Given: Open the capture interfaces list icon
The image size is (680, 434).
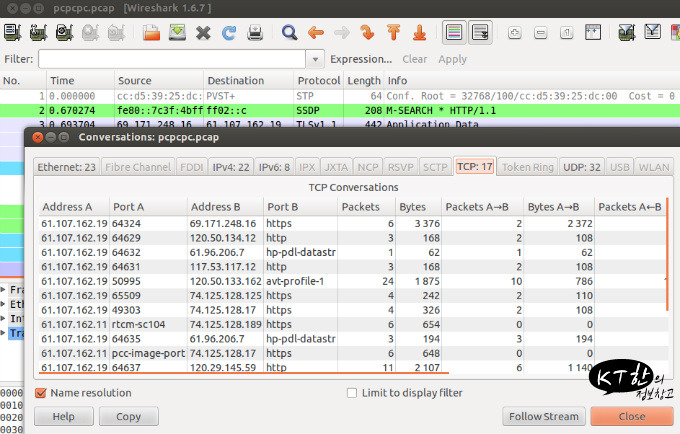Looking at the screenshot, I should pyautogui.click(x=13, y=33).
